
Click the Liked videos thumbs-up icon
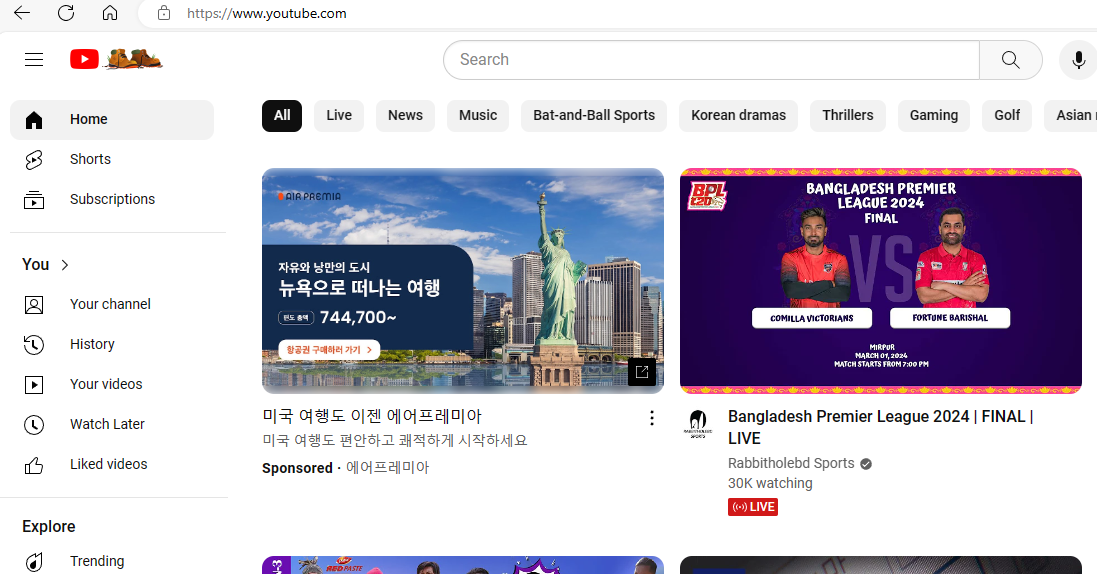[x=34, y=465]
